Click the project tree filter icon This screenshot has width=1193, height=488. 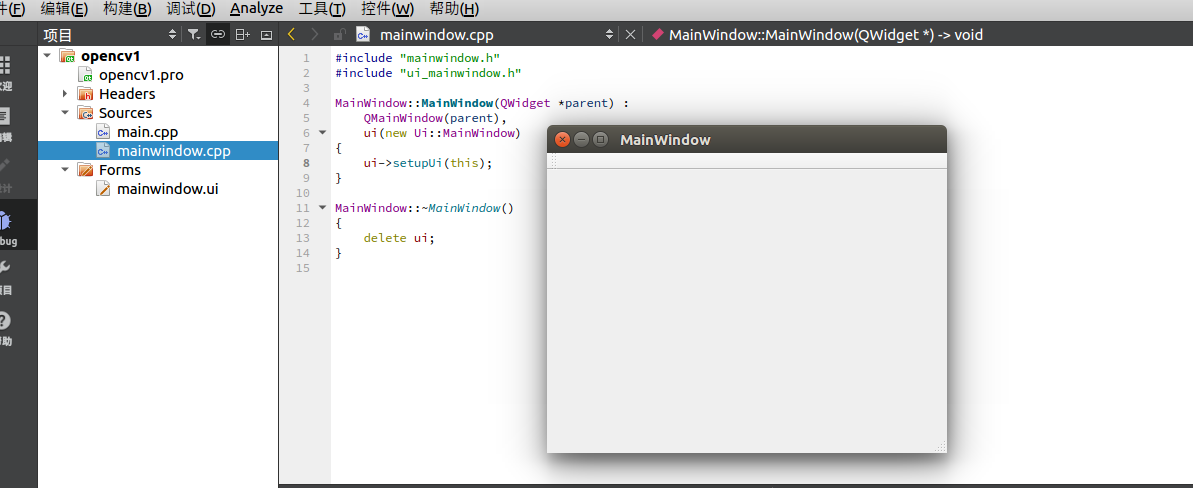pyautogui.click(x=195, y=34)
